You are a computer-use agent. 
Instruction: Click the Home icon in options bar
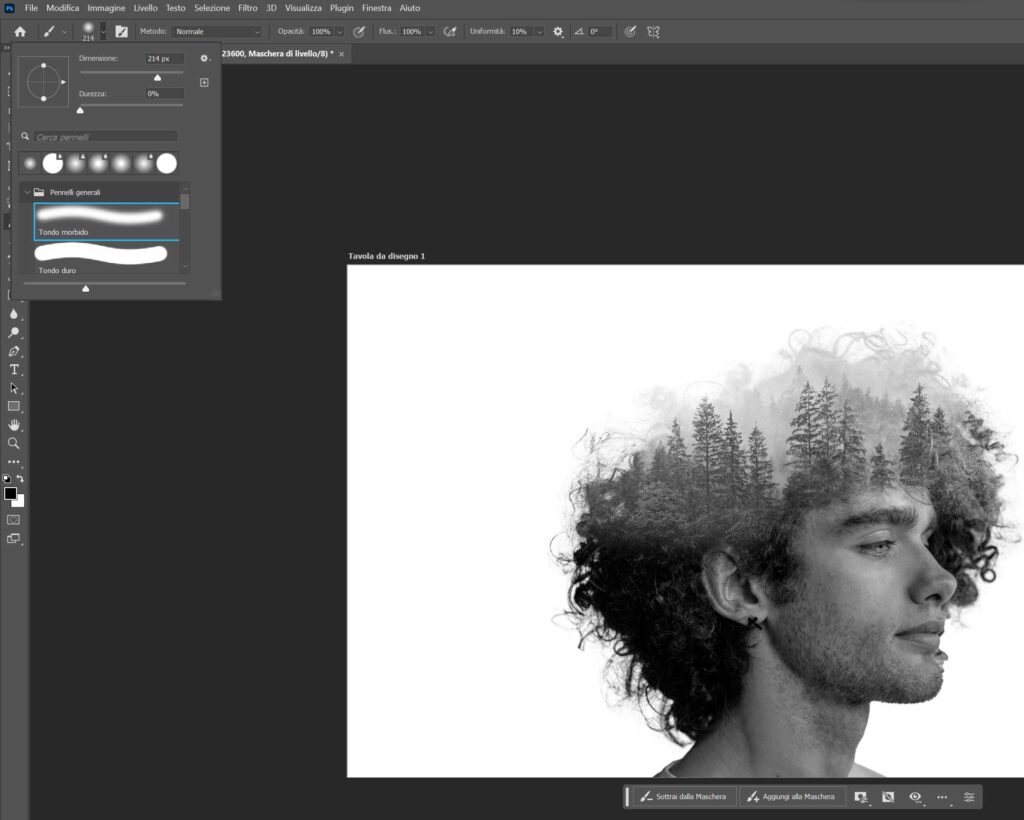20,31
